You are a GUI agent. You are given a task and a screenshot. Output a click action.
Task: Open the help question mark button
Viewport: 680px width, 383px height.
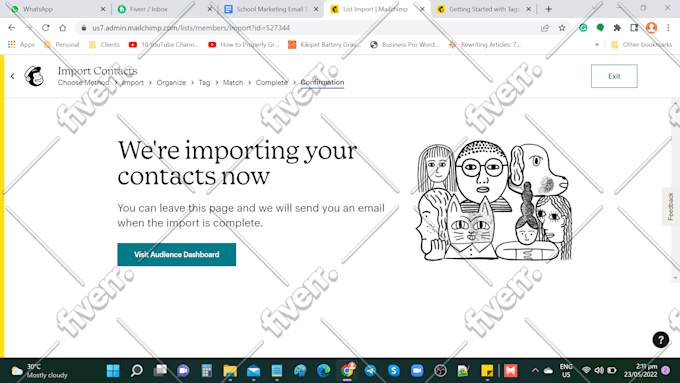660,340
